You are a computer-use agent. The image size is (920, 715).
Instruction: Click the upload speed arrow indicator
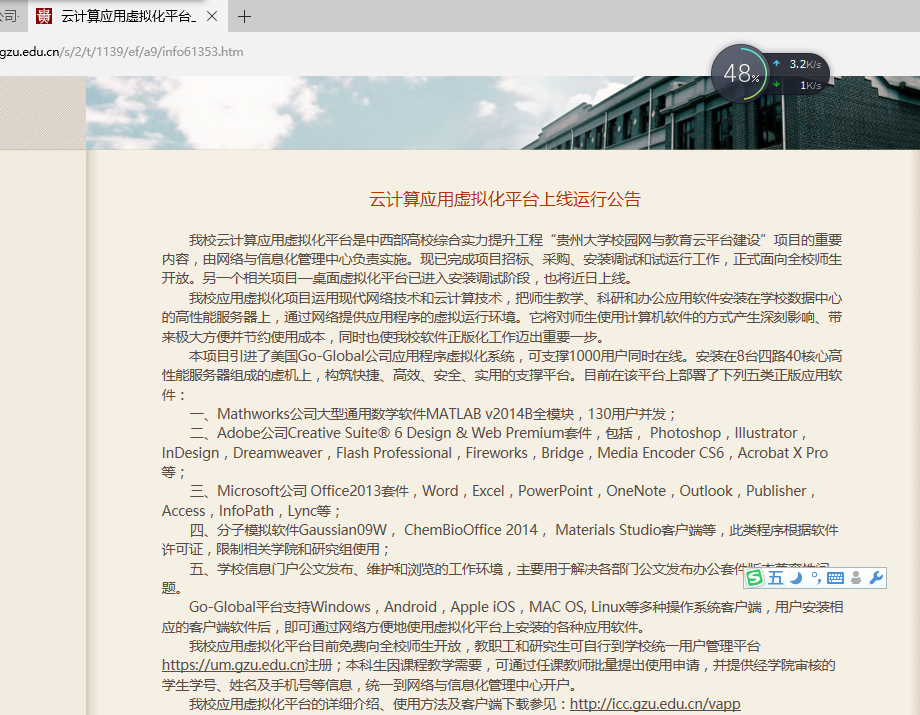pos(777,63)
